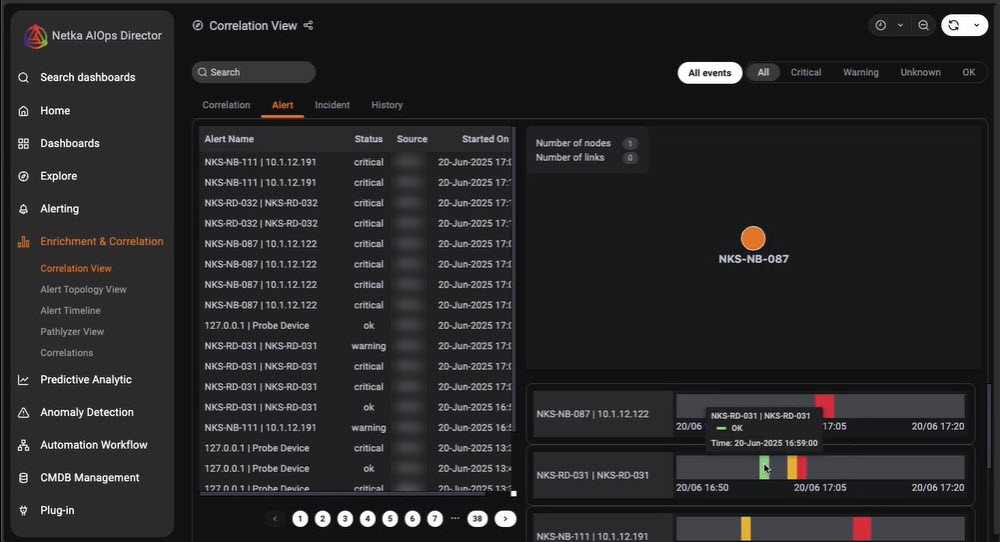Select the NKS-RD-031 row with warning status
The image size is (1000, 542).
pos(357,346)
